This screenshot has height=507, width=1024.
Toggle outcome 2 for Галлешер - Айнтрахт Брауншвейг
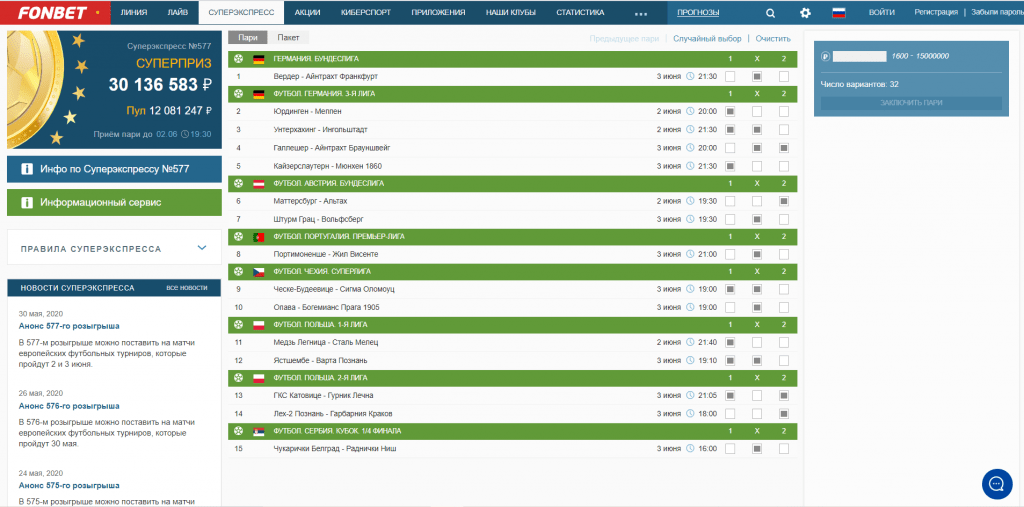(784, 148)
